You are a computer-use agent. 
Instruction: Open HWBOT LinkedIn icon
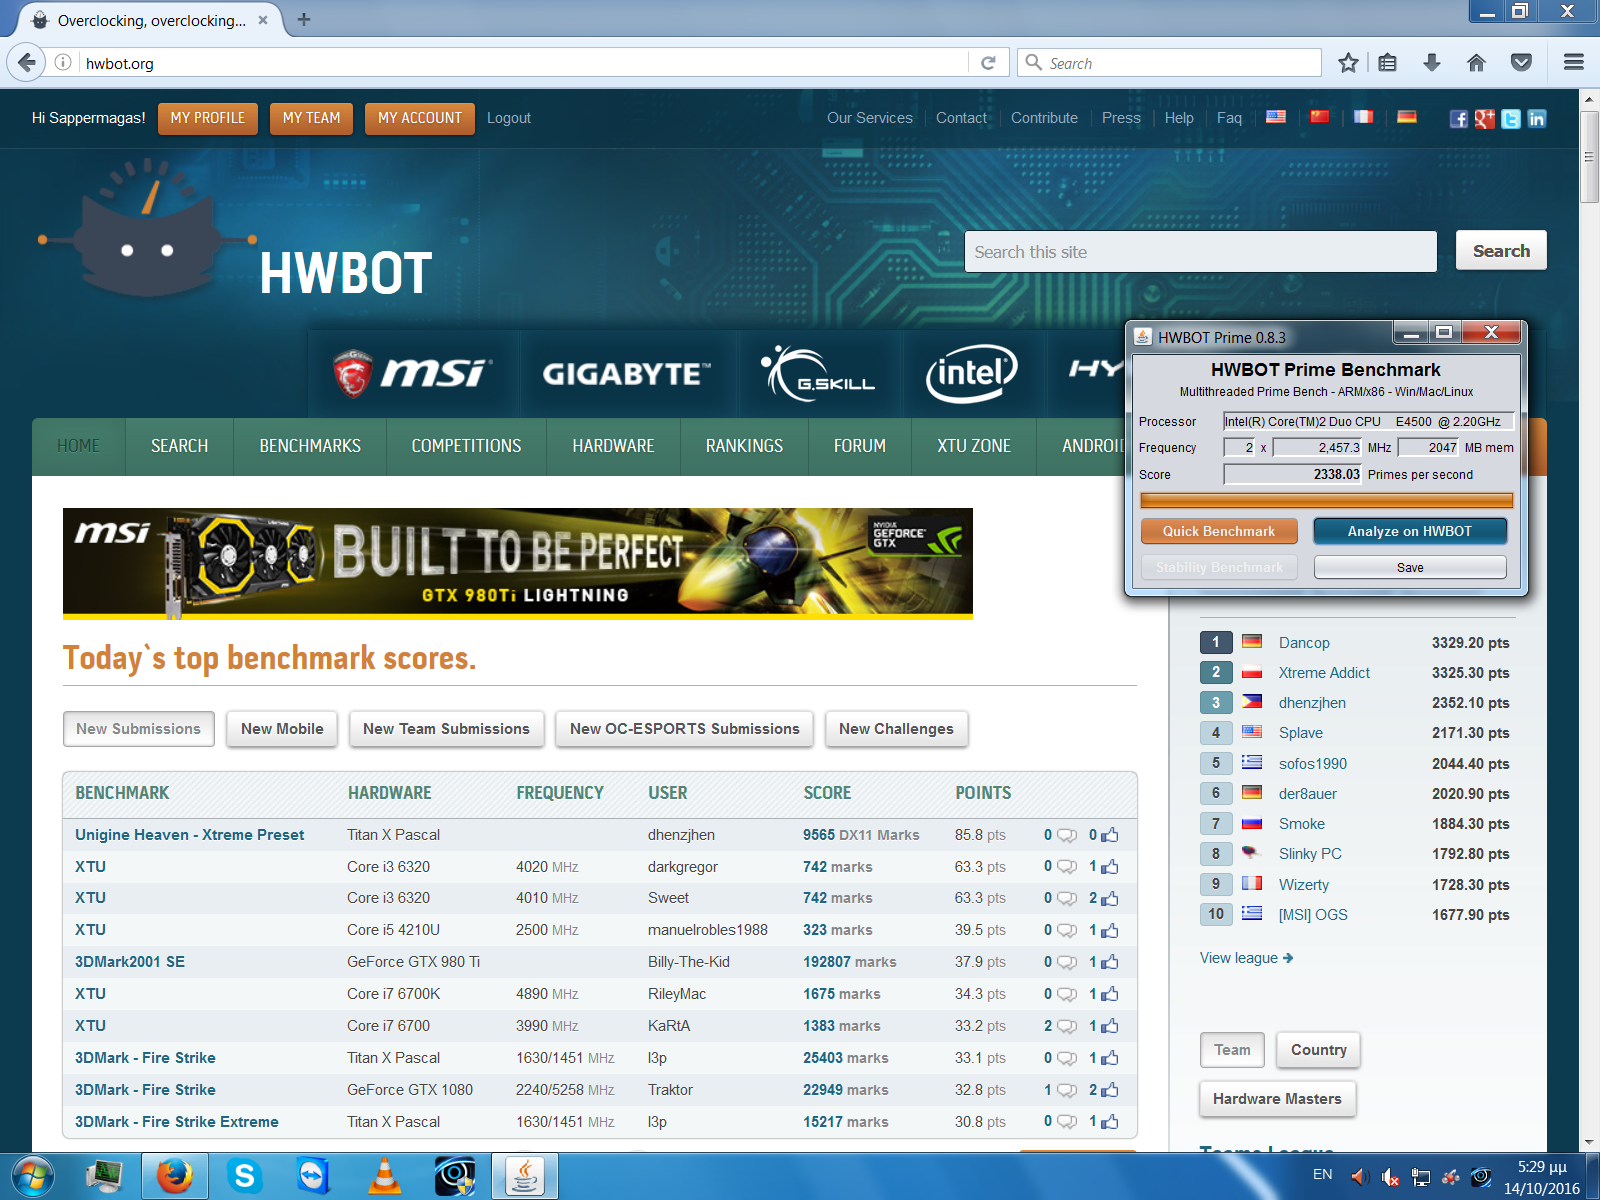[x=1537, y=119]
